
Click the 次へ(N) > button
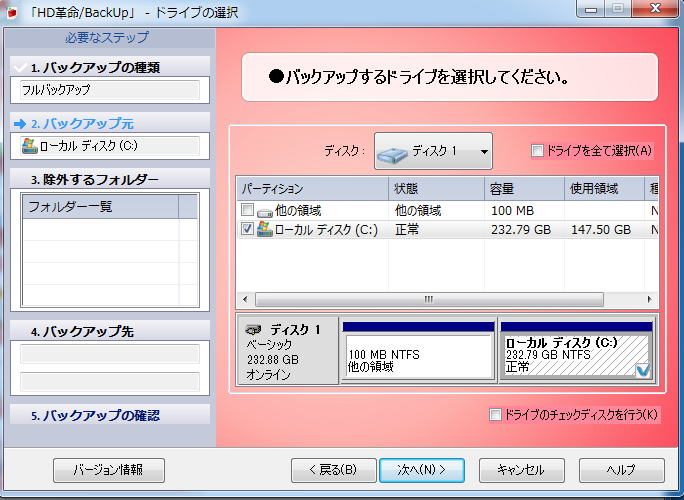pyautogui.click(x=420, y=469)
